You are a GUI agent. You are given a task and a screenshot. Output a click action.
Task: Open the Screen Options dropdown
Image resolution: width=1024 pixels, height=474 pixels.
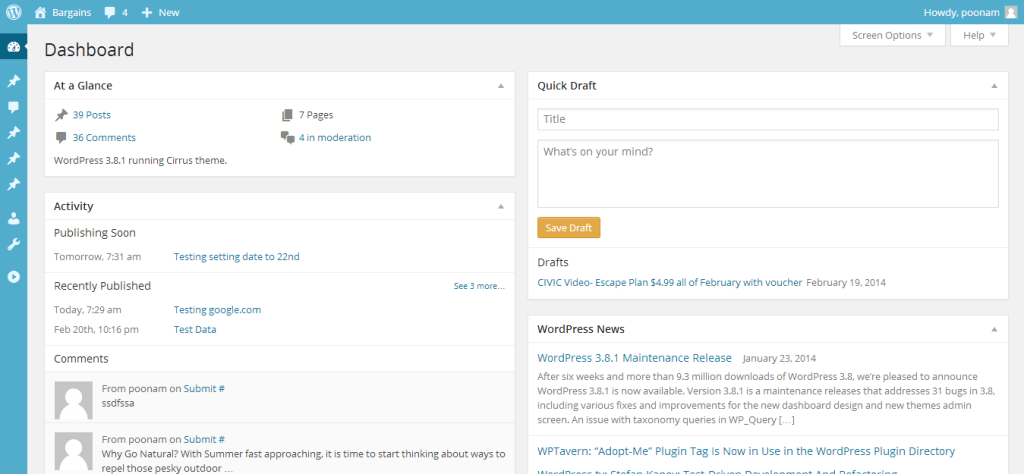coord(892,35)
